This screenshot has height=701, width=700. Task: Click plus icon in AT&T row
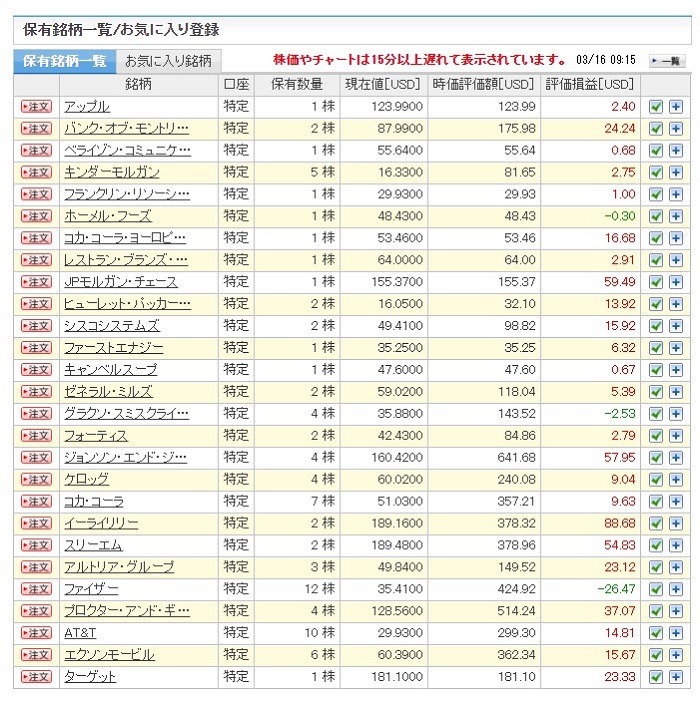676,633
